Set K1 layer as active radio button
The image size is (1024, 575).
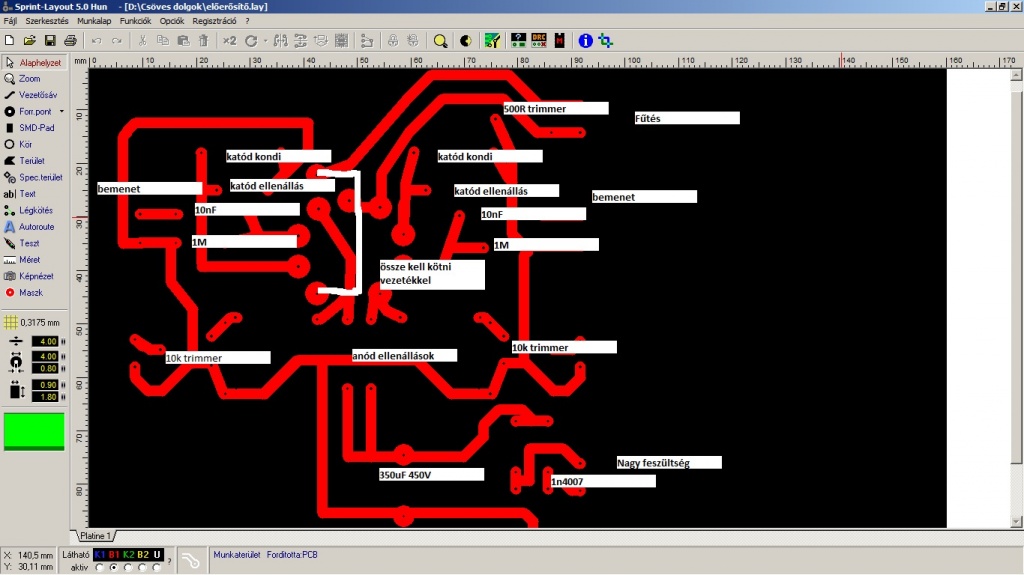(x=99, y=567)
